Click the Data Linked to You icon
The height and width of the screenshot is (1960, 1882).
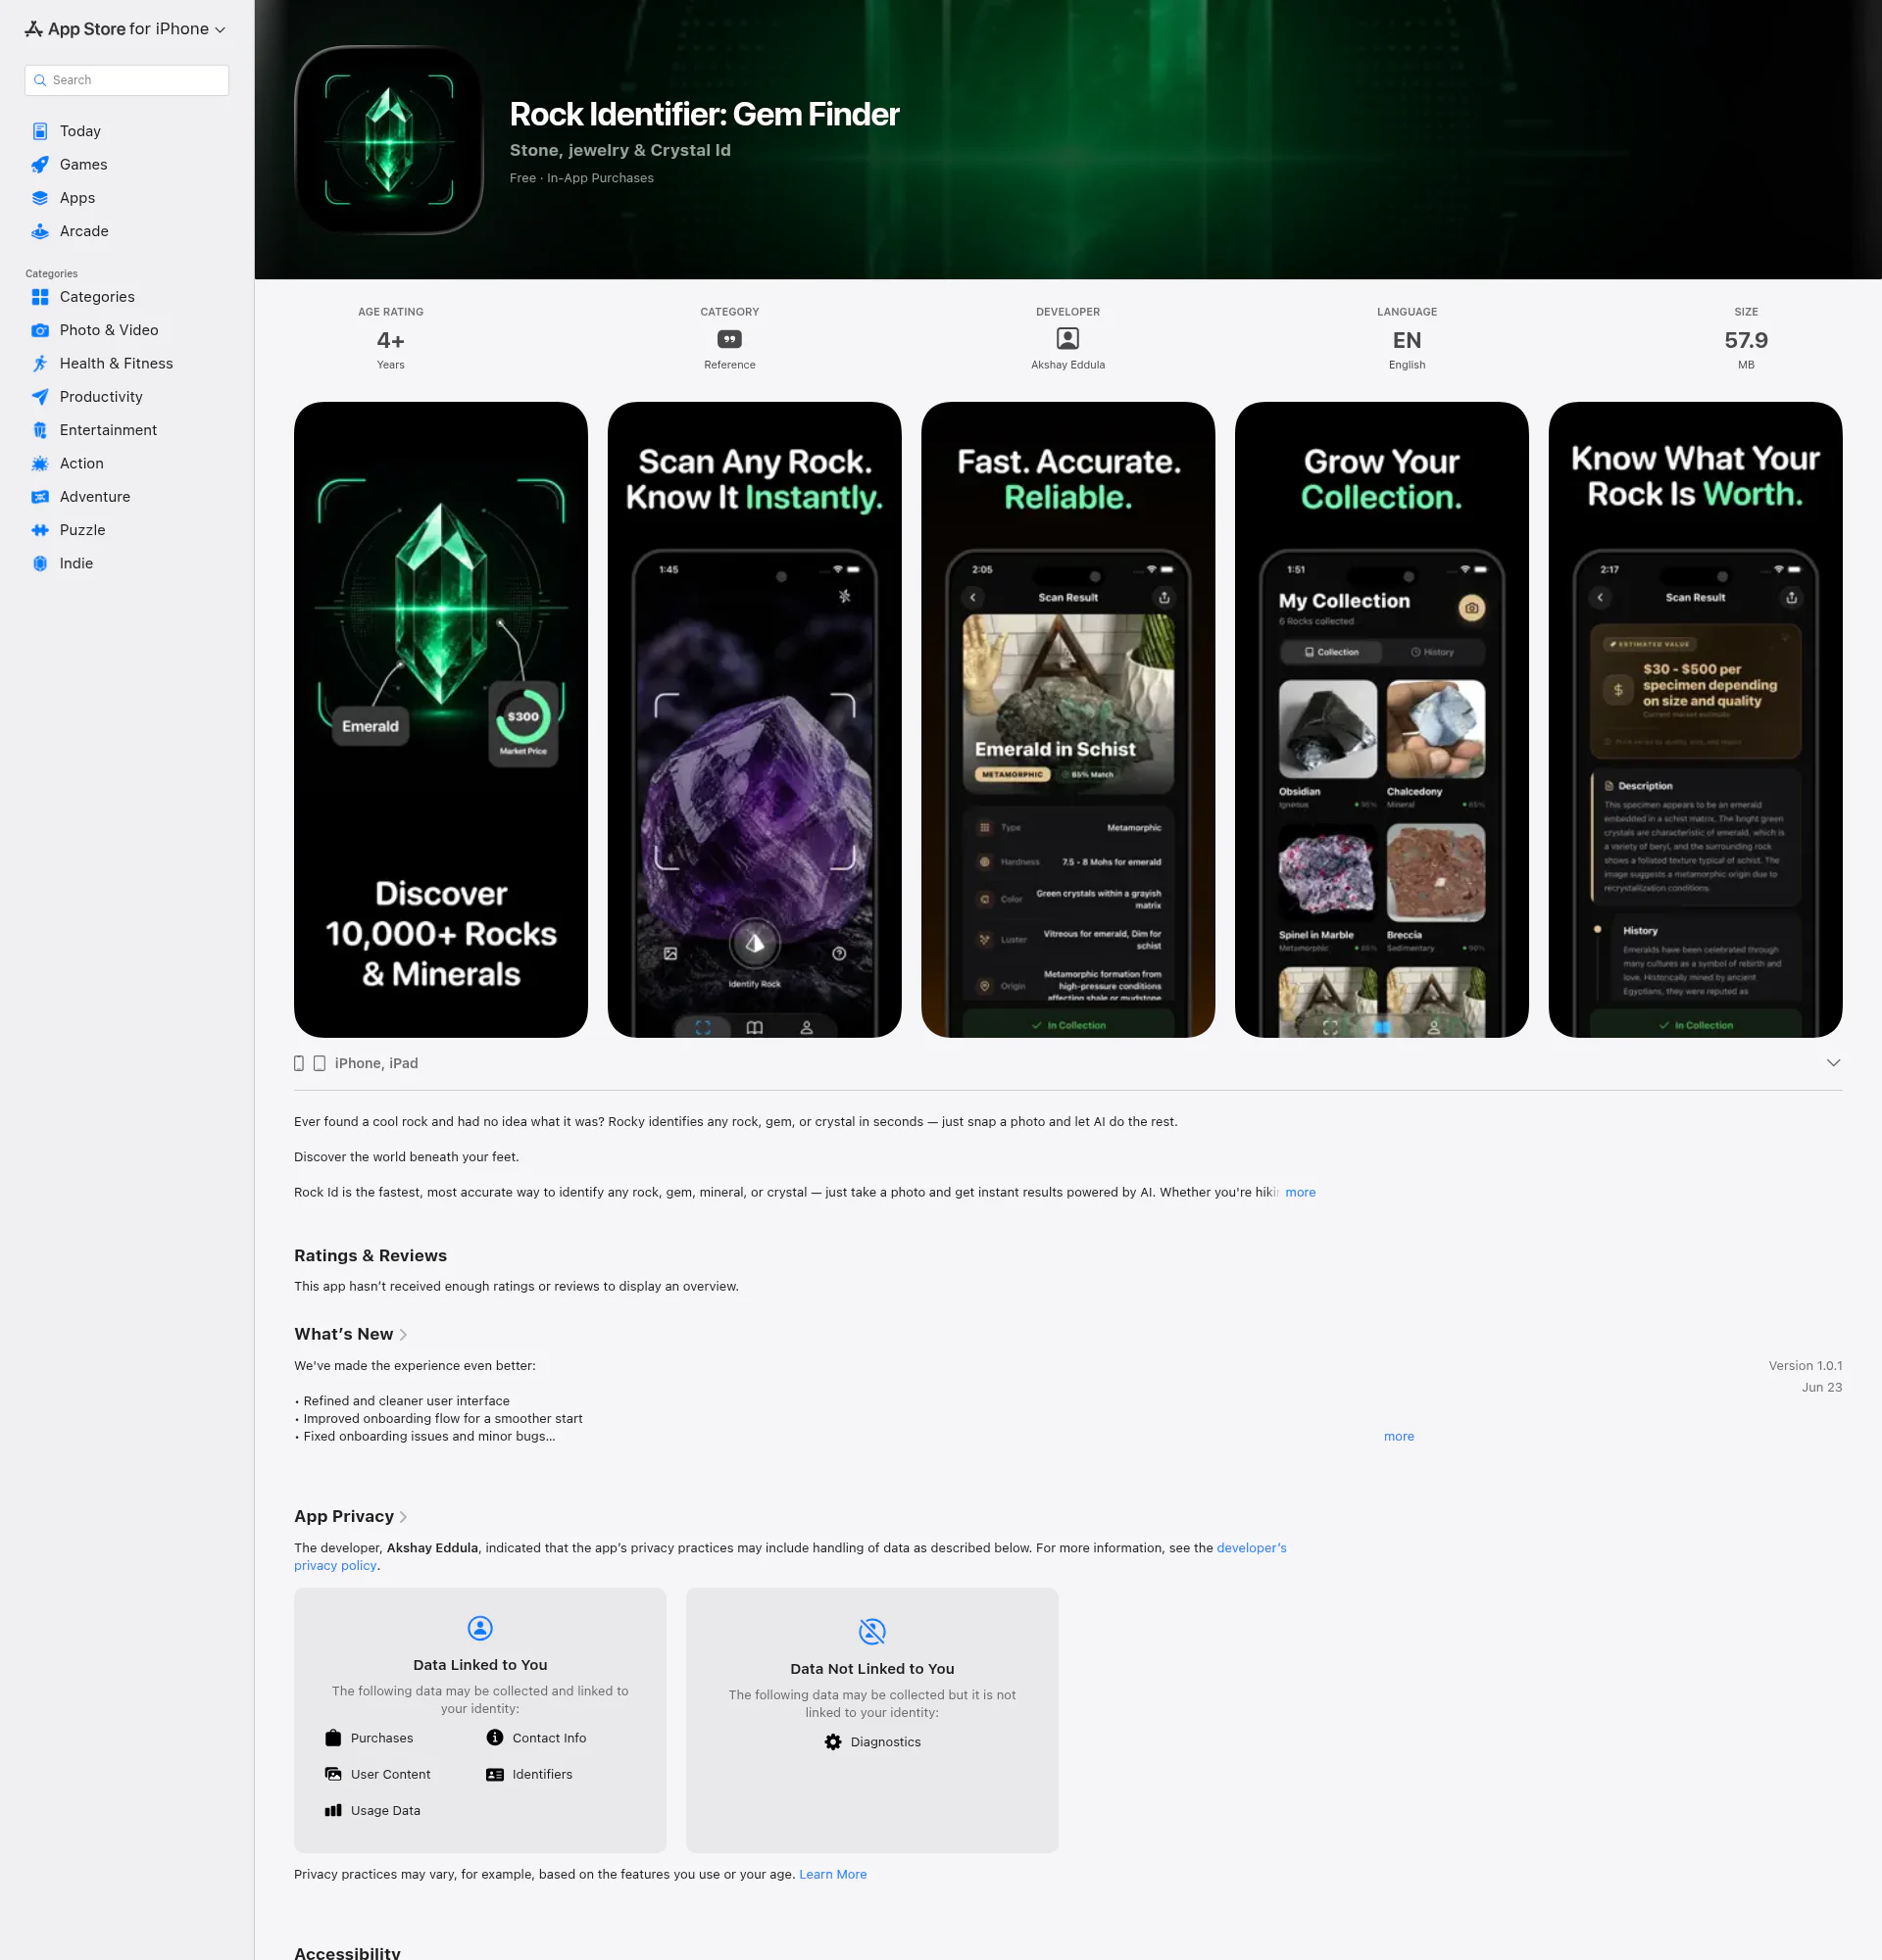[x=480, y=1628]
